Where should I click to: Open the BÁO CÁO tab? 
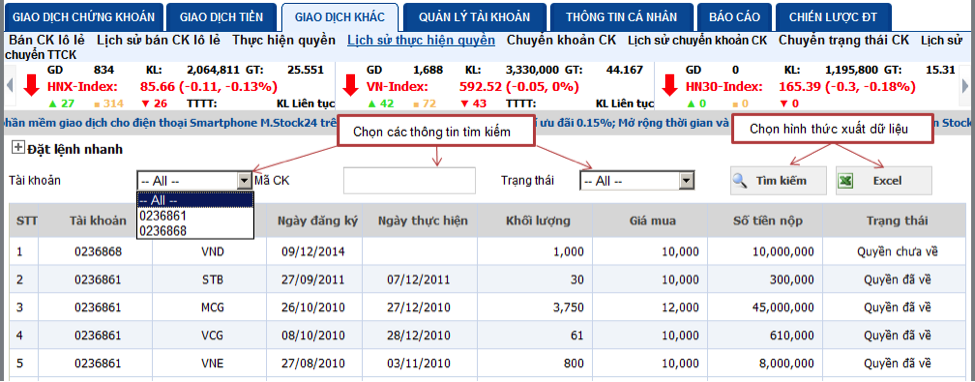tap(734, 17)
